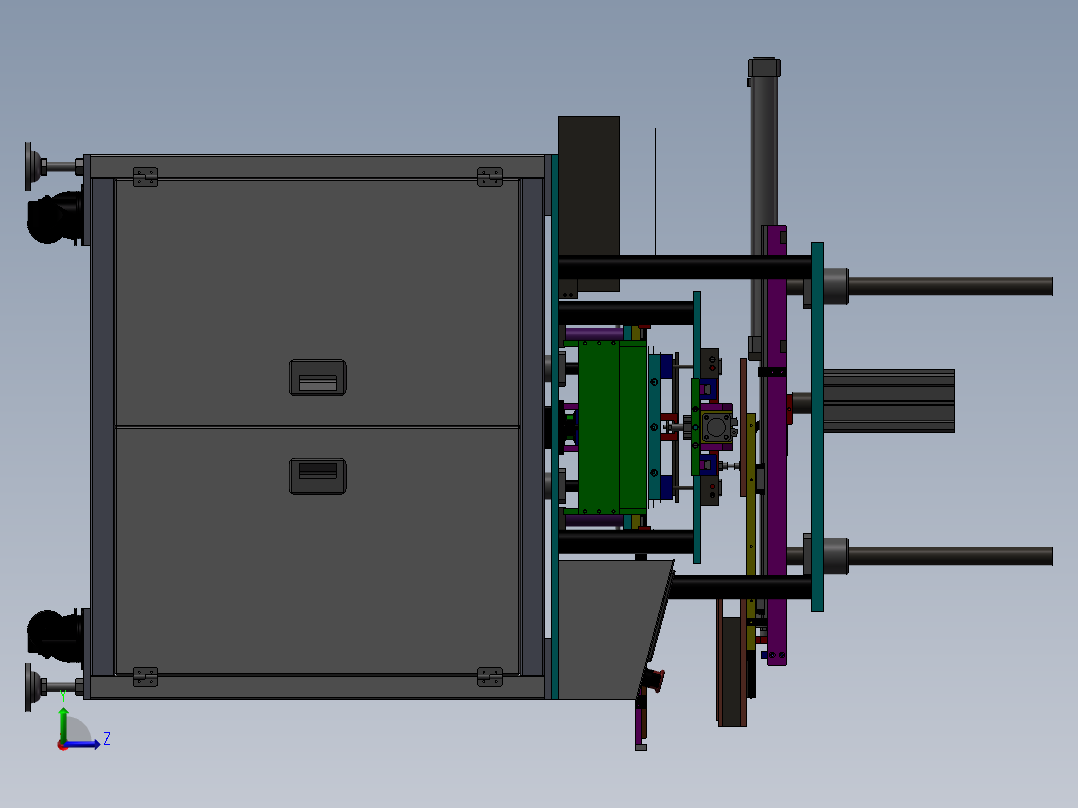This screenshot has width=1078, height=808.
Task: Select the dark control box above the guide rods
Action: [x=589, y=204]
